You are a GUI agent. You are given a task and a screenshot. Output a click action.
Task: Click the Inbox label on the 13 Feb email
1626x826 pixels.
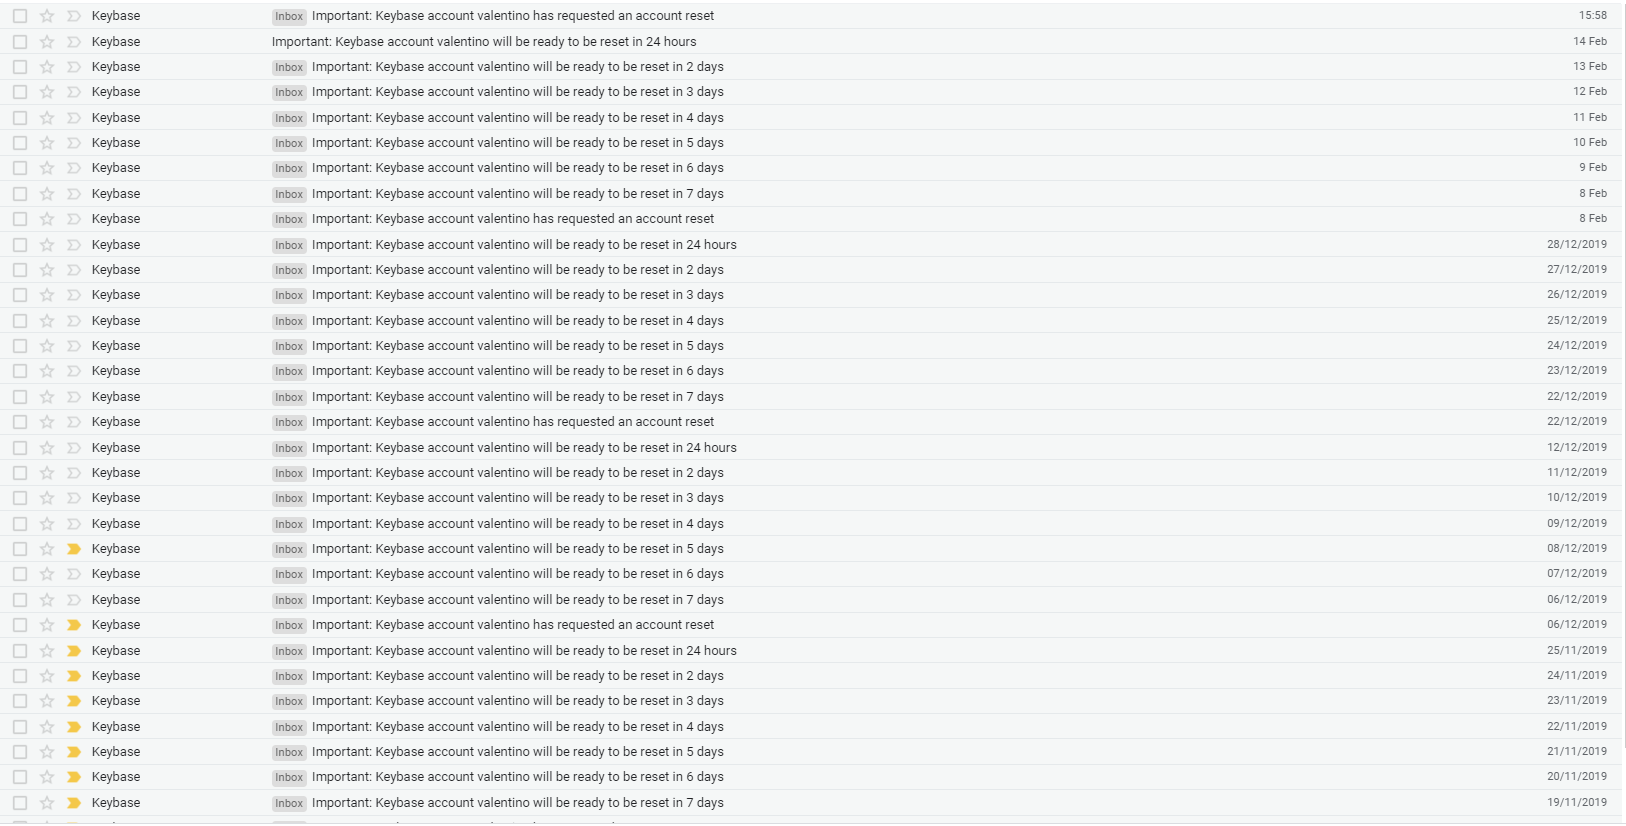pyautogui.click(x=289, y=66)
